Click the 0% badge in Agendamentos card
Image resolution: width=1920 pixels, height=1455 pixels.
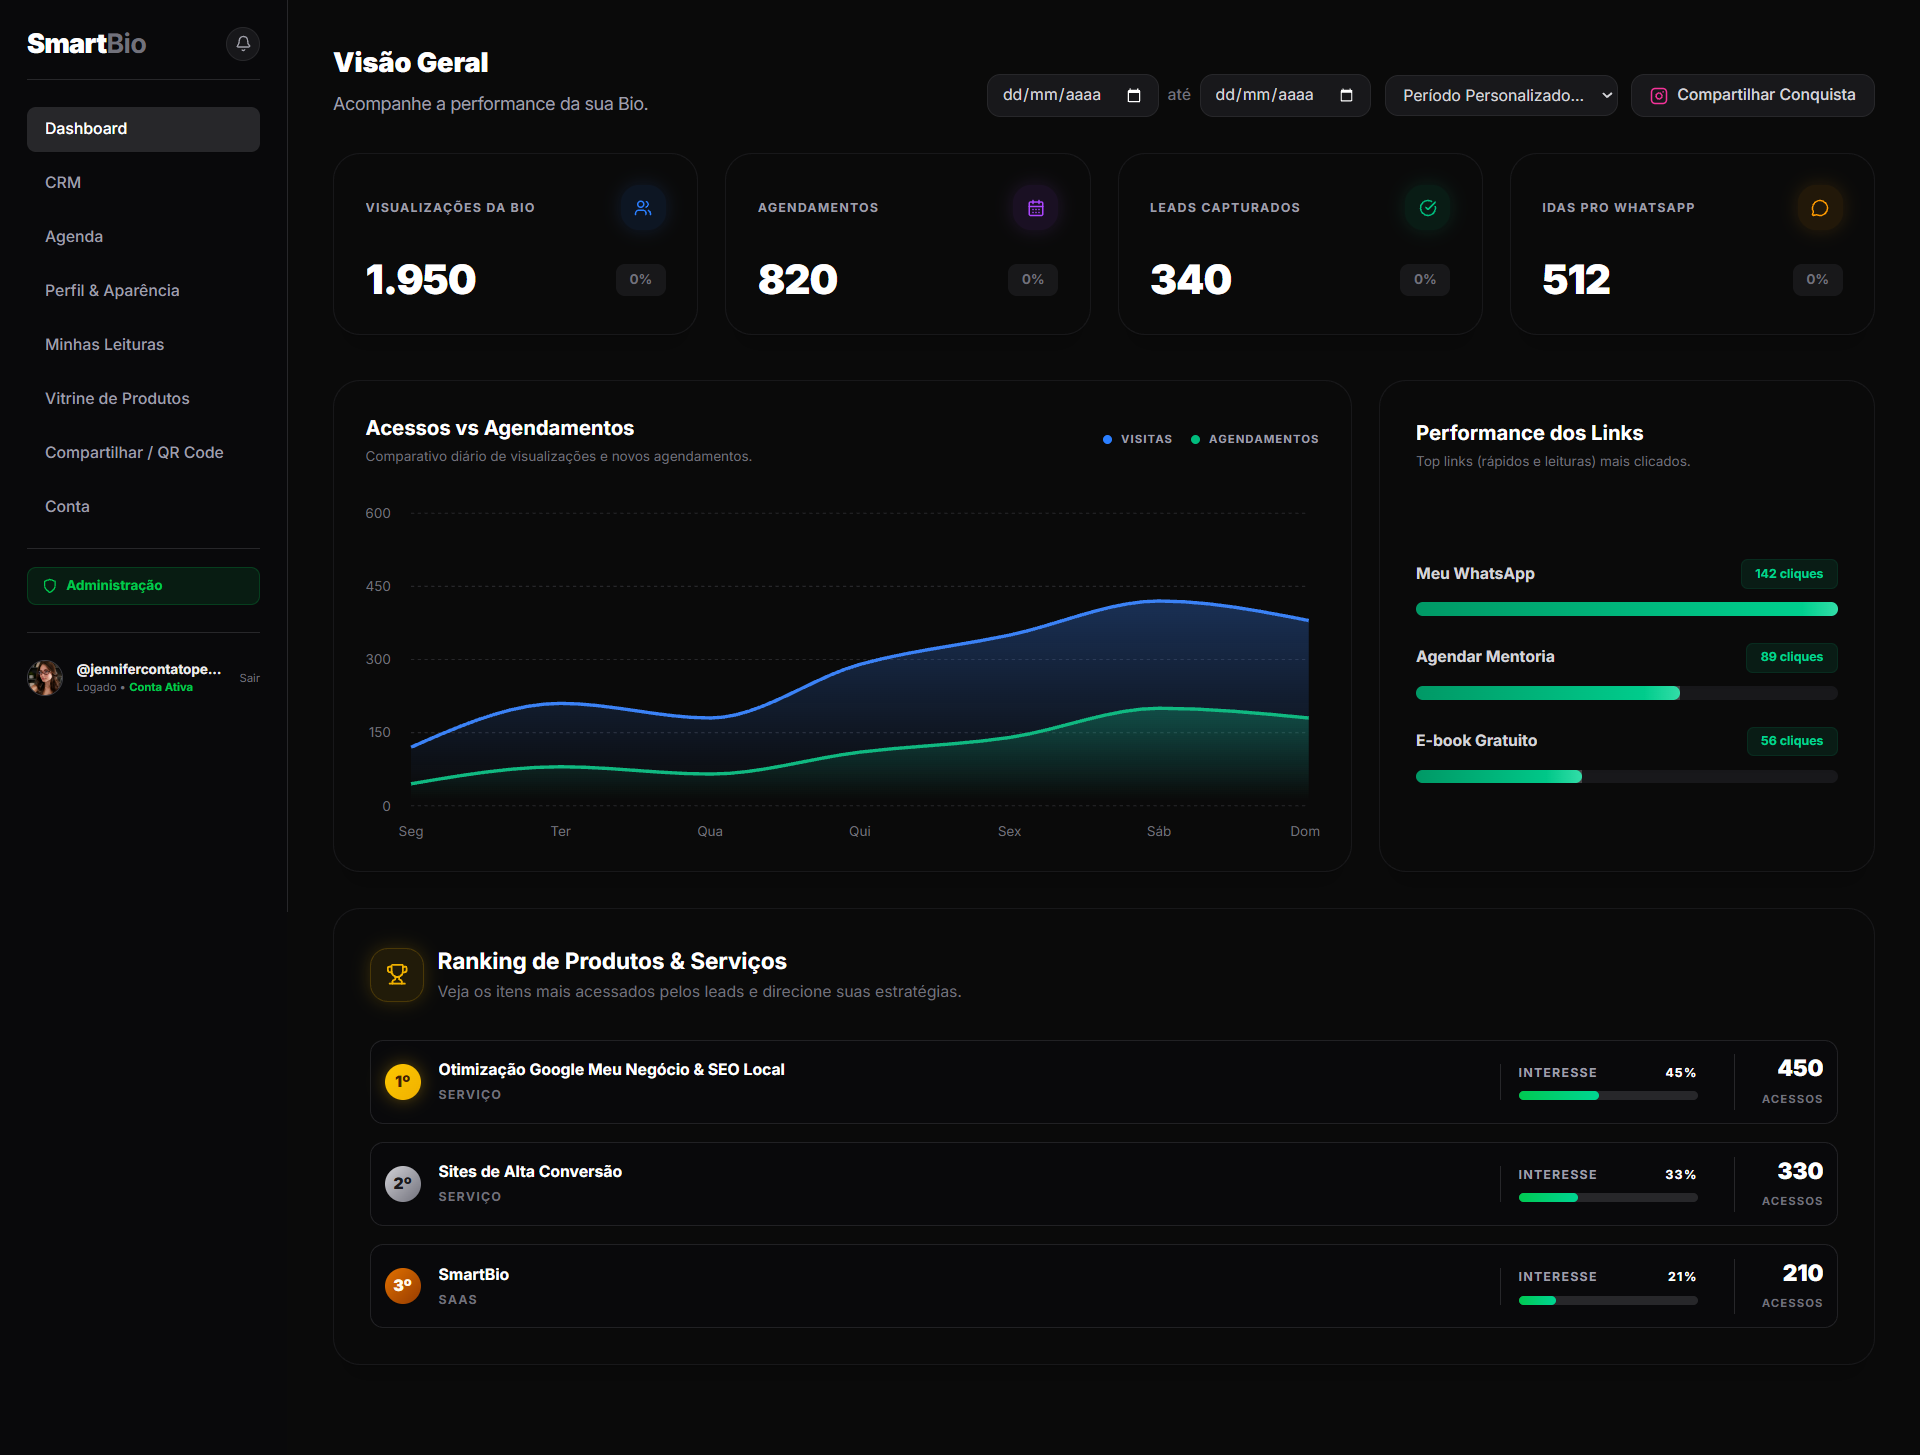tap(1033, 280)
